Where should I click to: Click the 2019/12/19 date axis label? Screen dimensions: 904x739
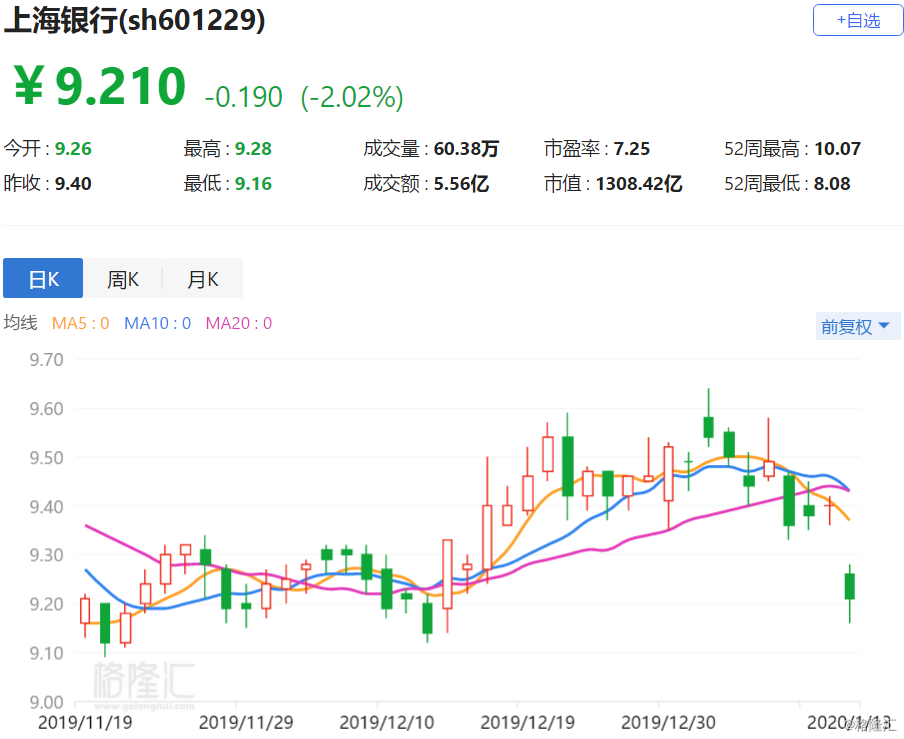528,722
